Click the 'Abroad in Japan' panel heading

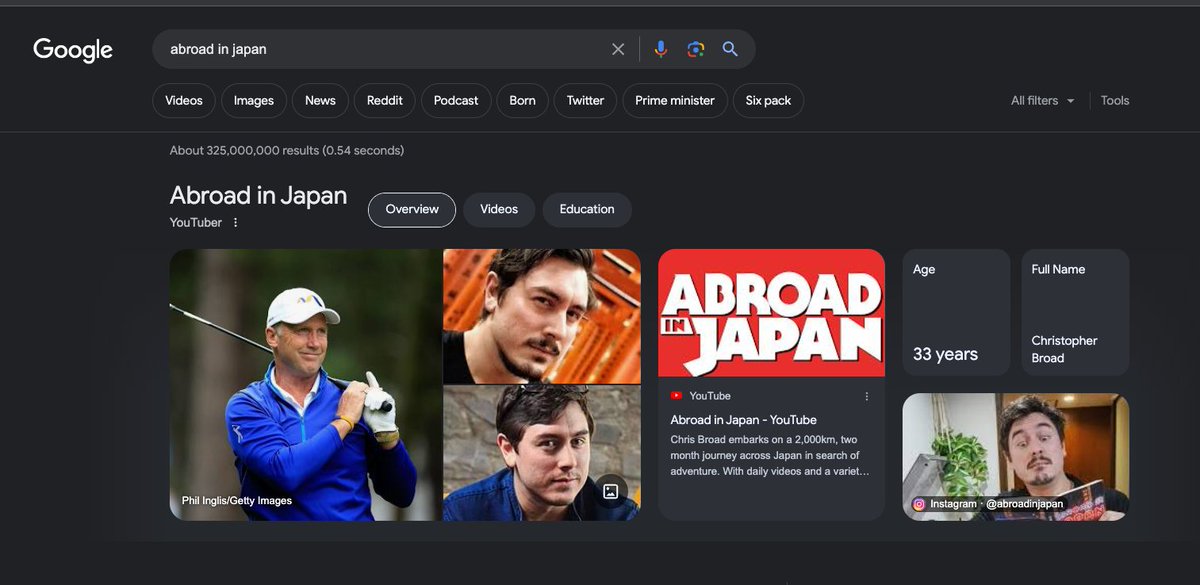pyautogui.click(x=258, y=196)
